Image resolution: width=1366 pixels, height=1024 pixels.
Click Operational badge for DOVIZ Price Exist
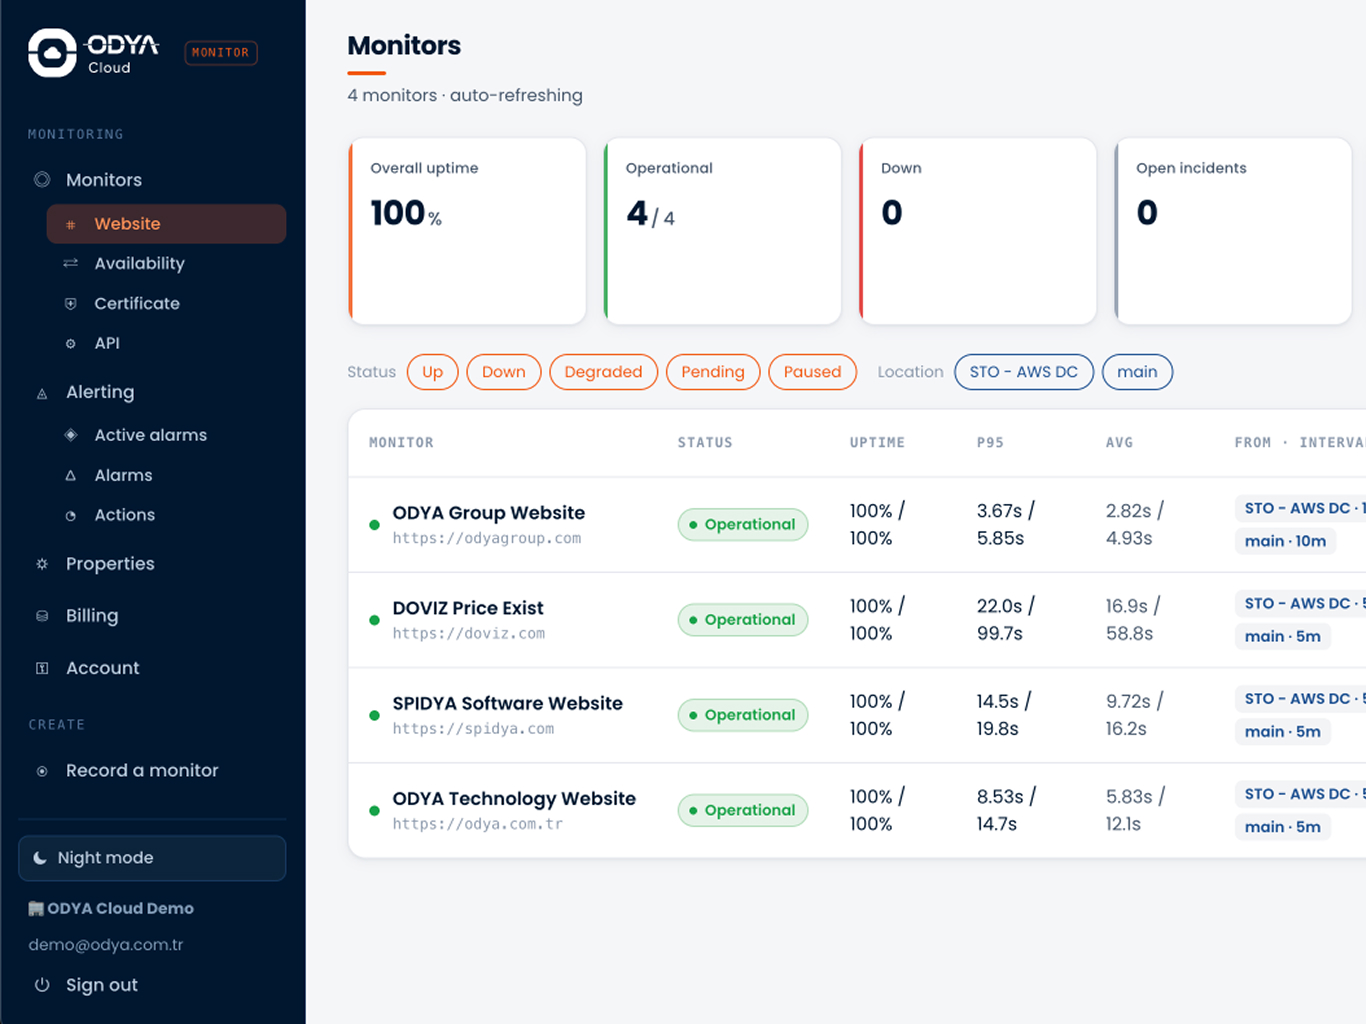click(743, 620)
